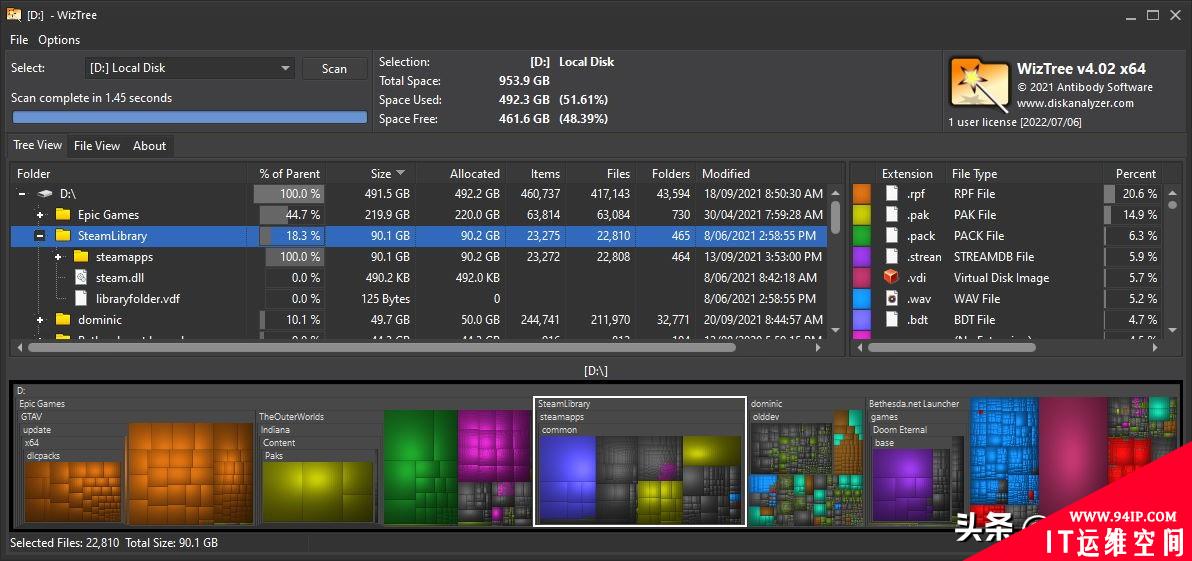Screen dimensions: 1192x561
Task: Click the Epic Games folder icon
Action: [x=63, y=215]
